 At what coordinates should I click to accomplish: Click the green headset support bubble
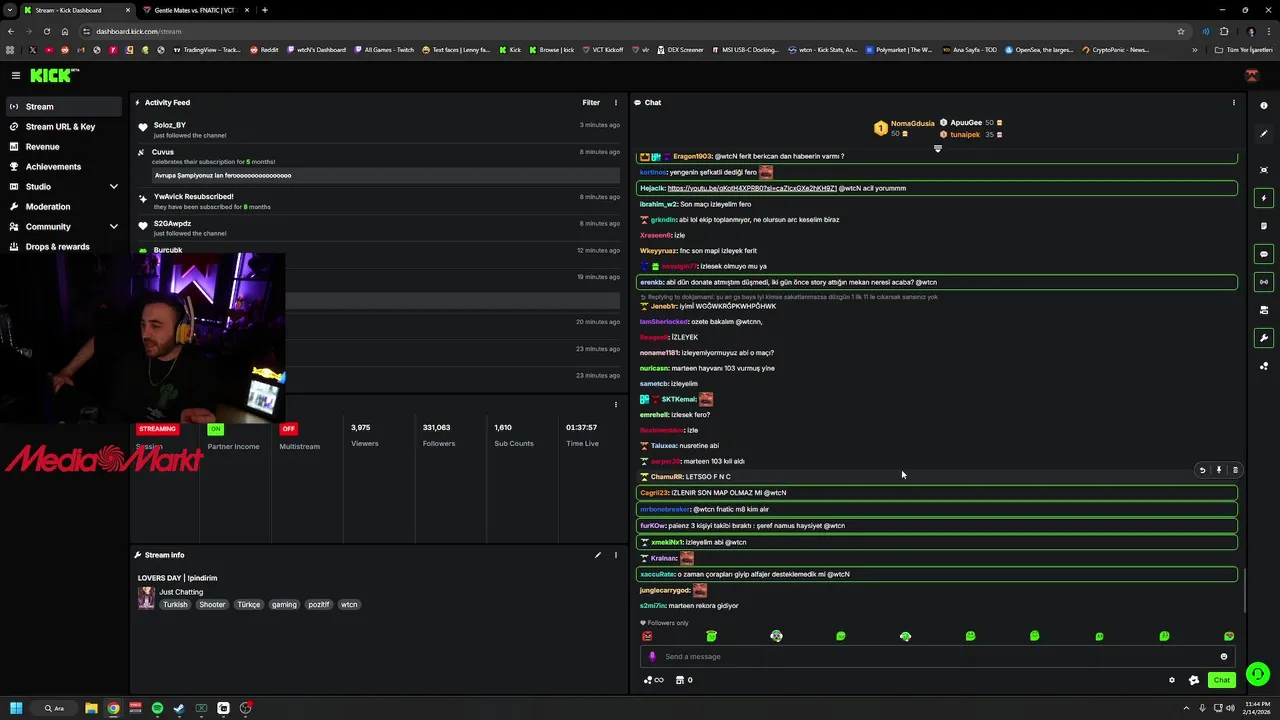(x=1258, y=674)
